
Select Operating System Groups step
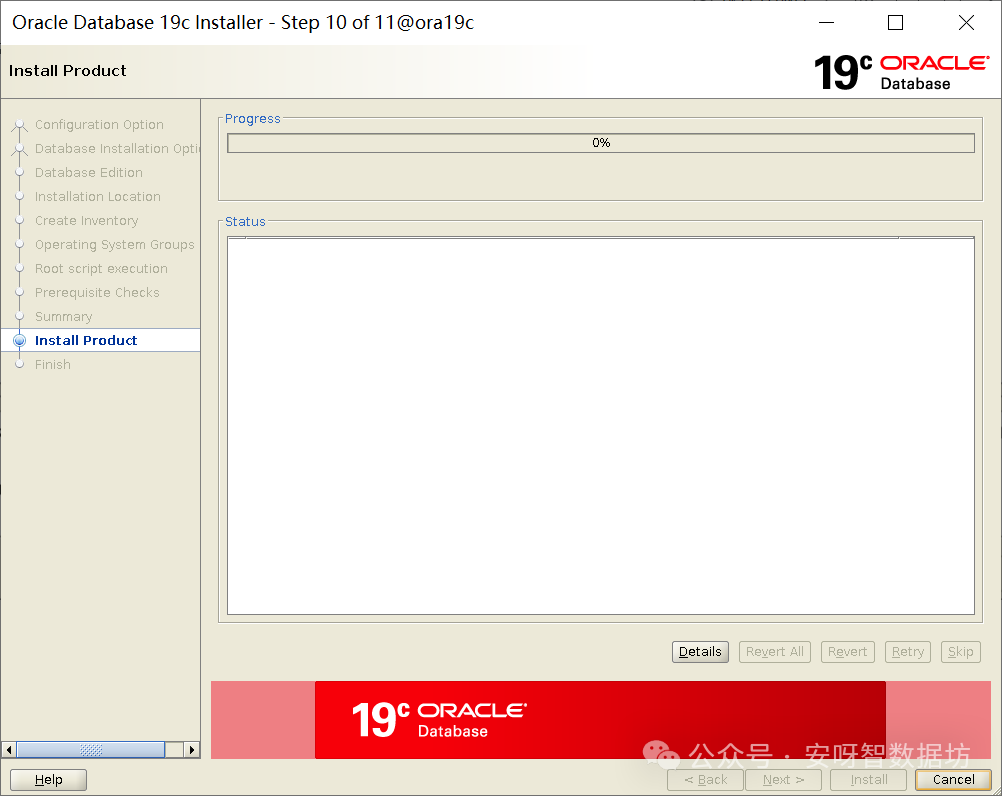point(114,245)
